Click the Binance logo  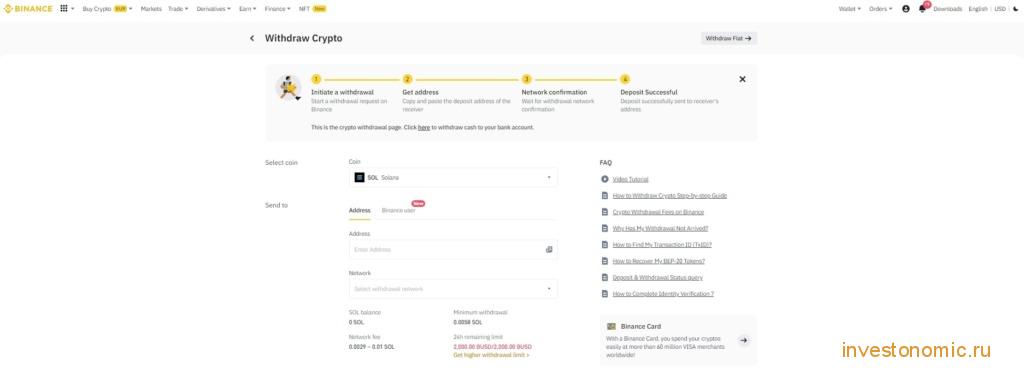point(28,9)
